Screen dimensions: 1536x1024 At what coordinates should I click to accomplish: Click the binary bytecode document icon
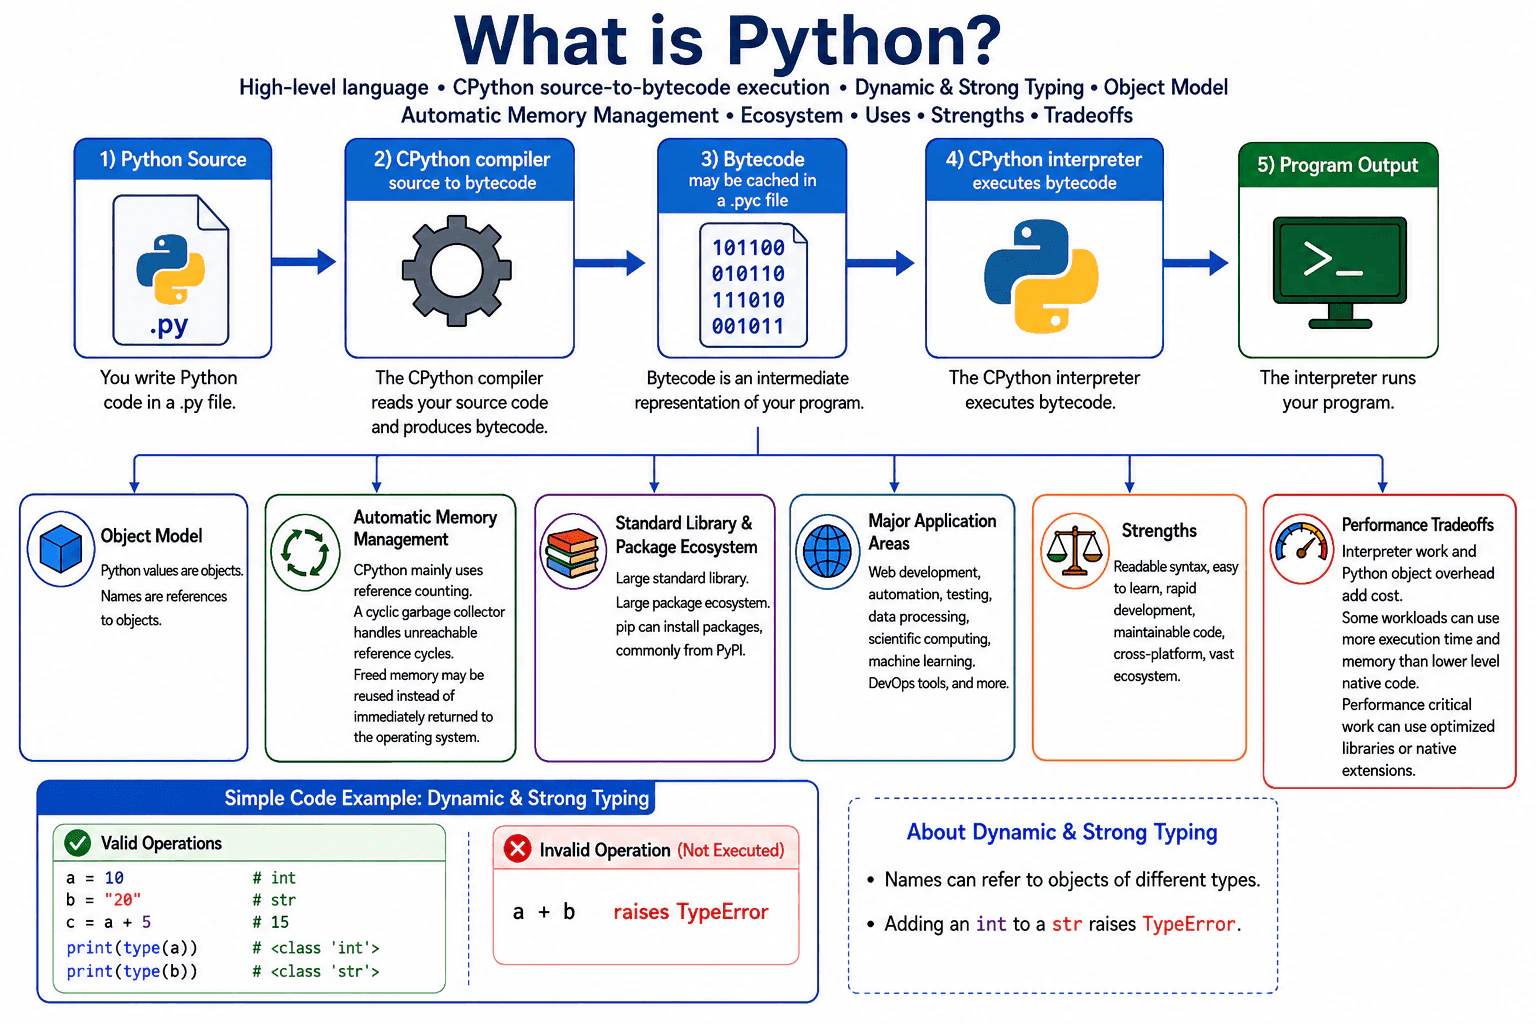click(x=753, y=284)
